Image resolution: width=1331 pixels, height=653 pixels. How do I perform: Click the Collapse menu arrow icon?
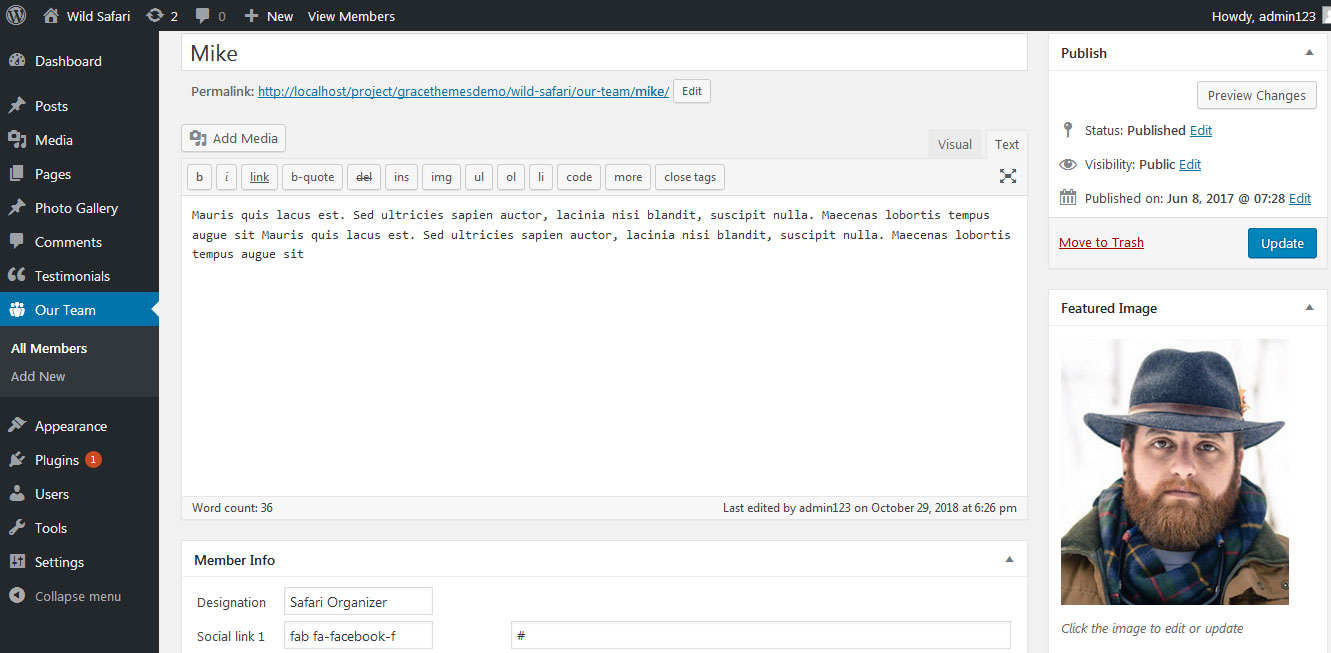pos(17,596)
